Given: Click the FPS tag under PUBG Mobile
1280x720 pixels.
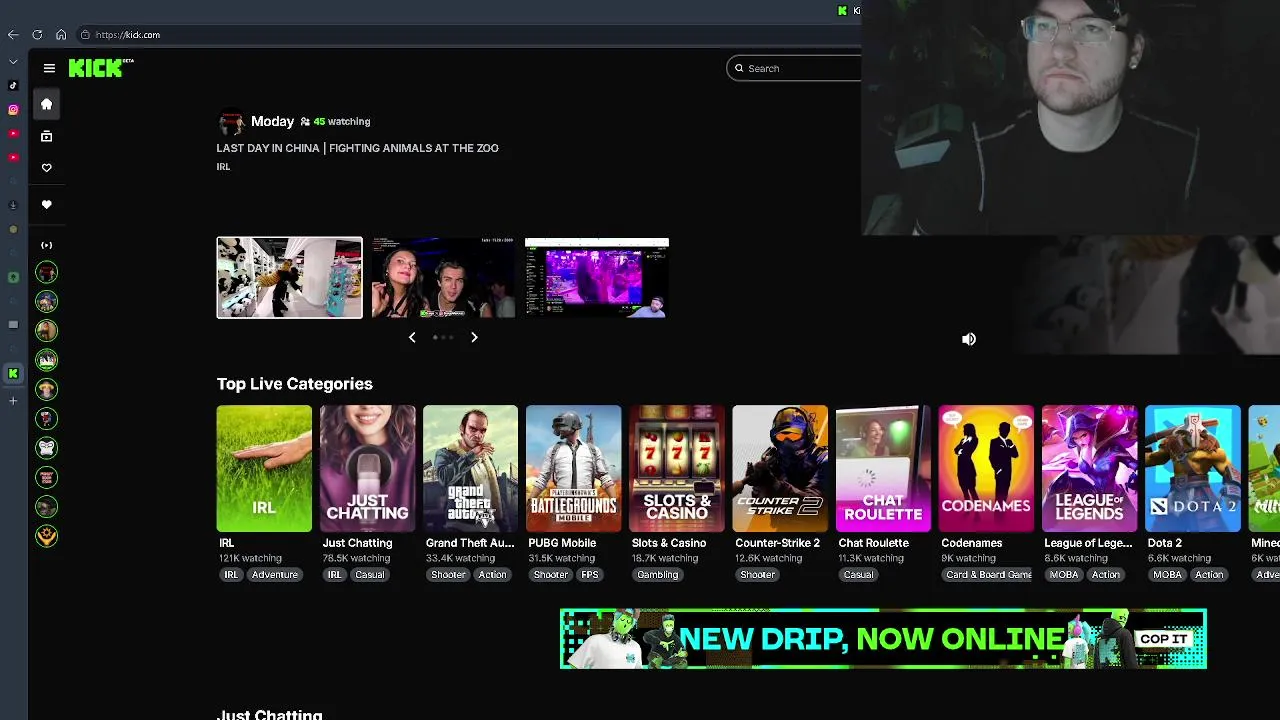Looking at the screenshot, I should pyautogui.click(x=590, y=575).
